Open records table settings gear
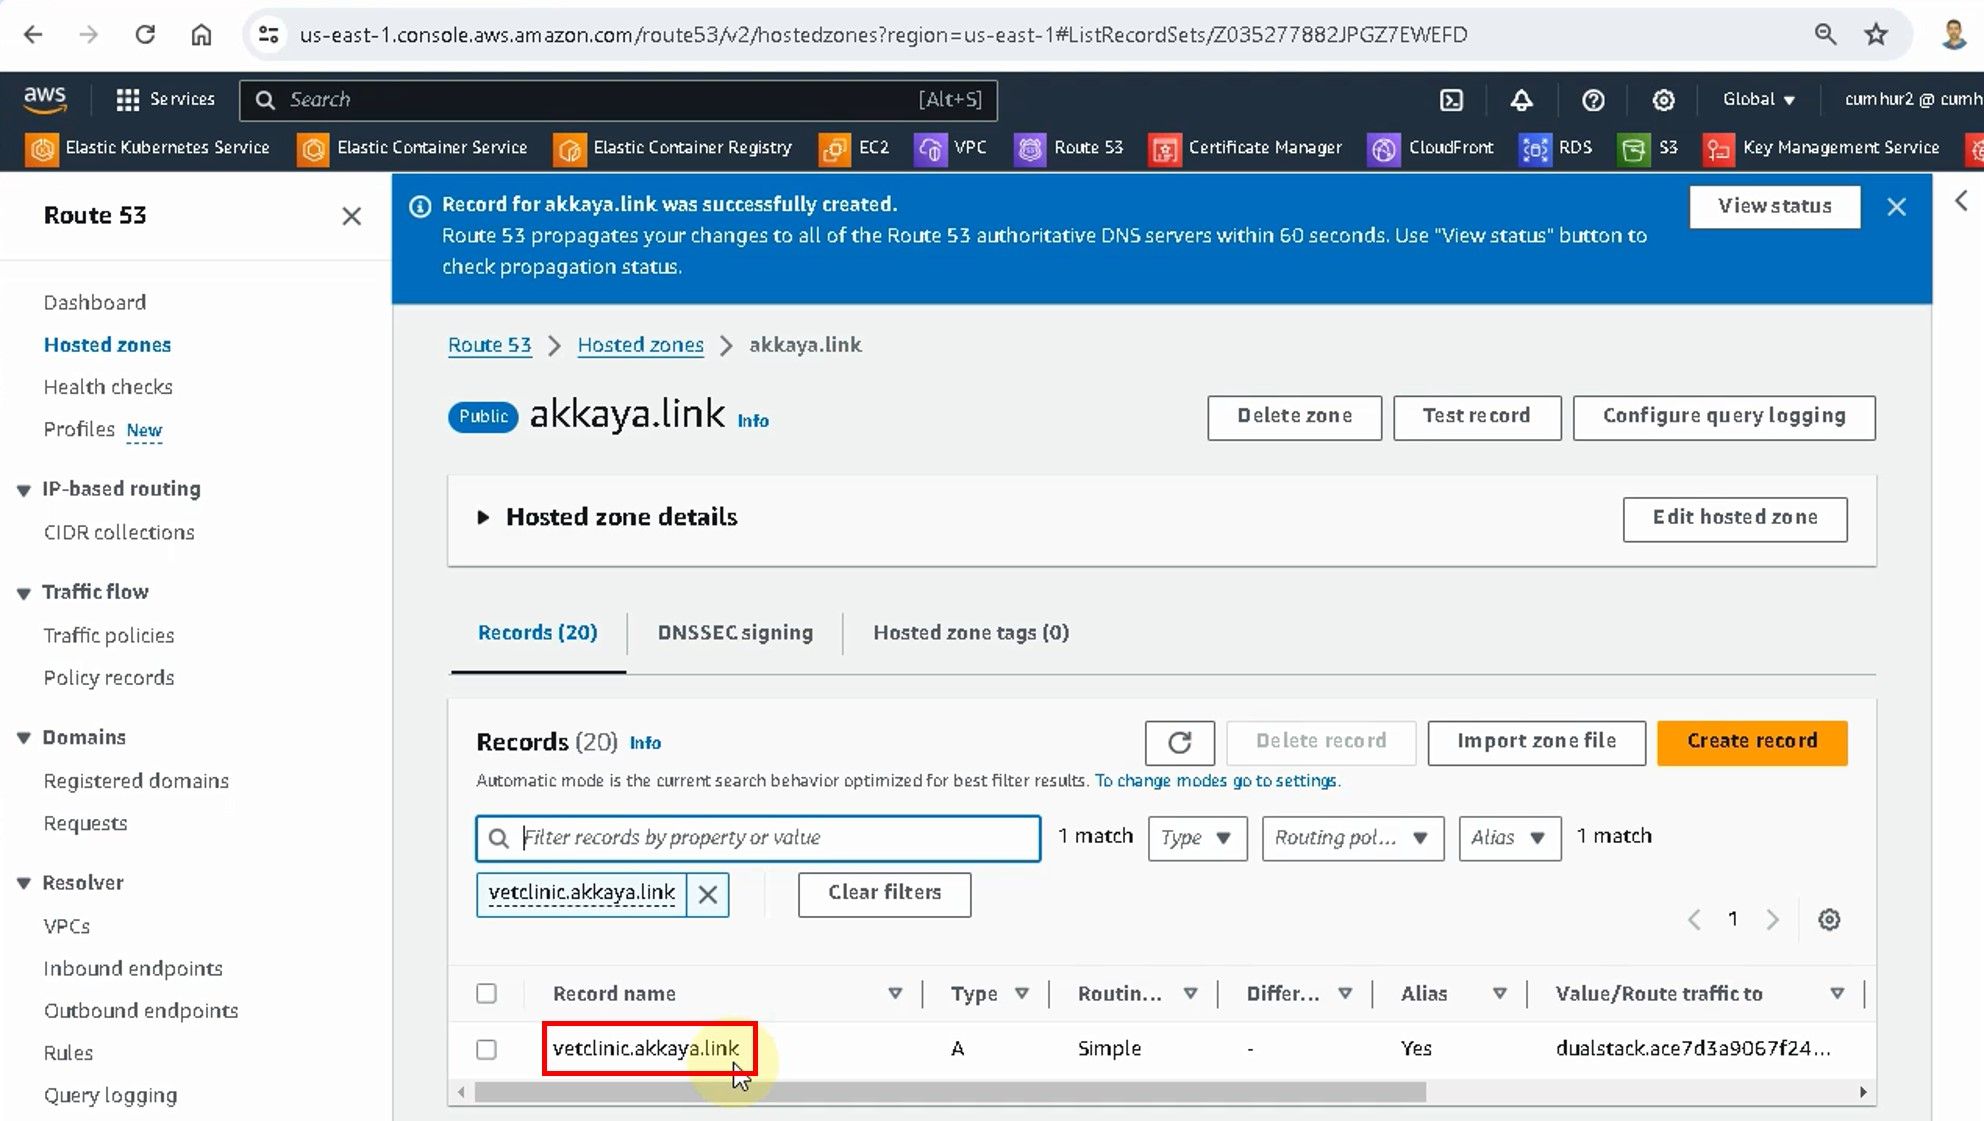 pos(1828,920)
